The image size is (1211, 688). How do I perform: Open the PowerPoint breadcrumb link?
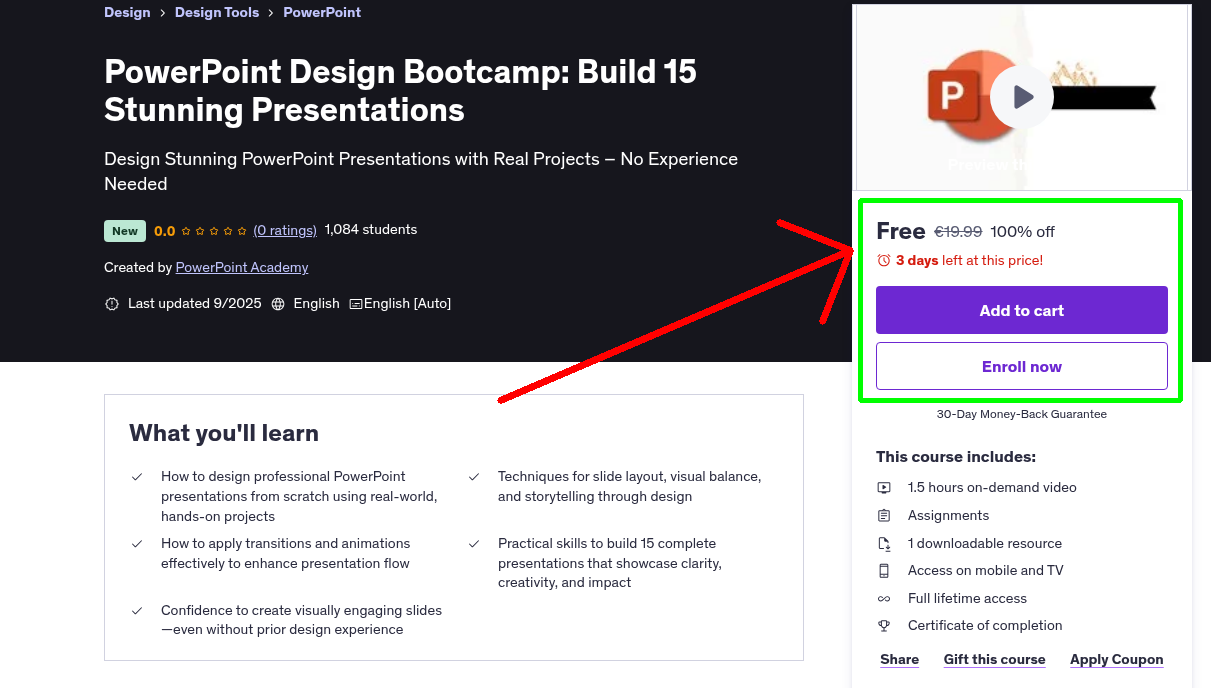coord(322,12)
